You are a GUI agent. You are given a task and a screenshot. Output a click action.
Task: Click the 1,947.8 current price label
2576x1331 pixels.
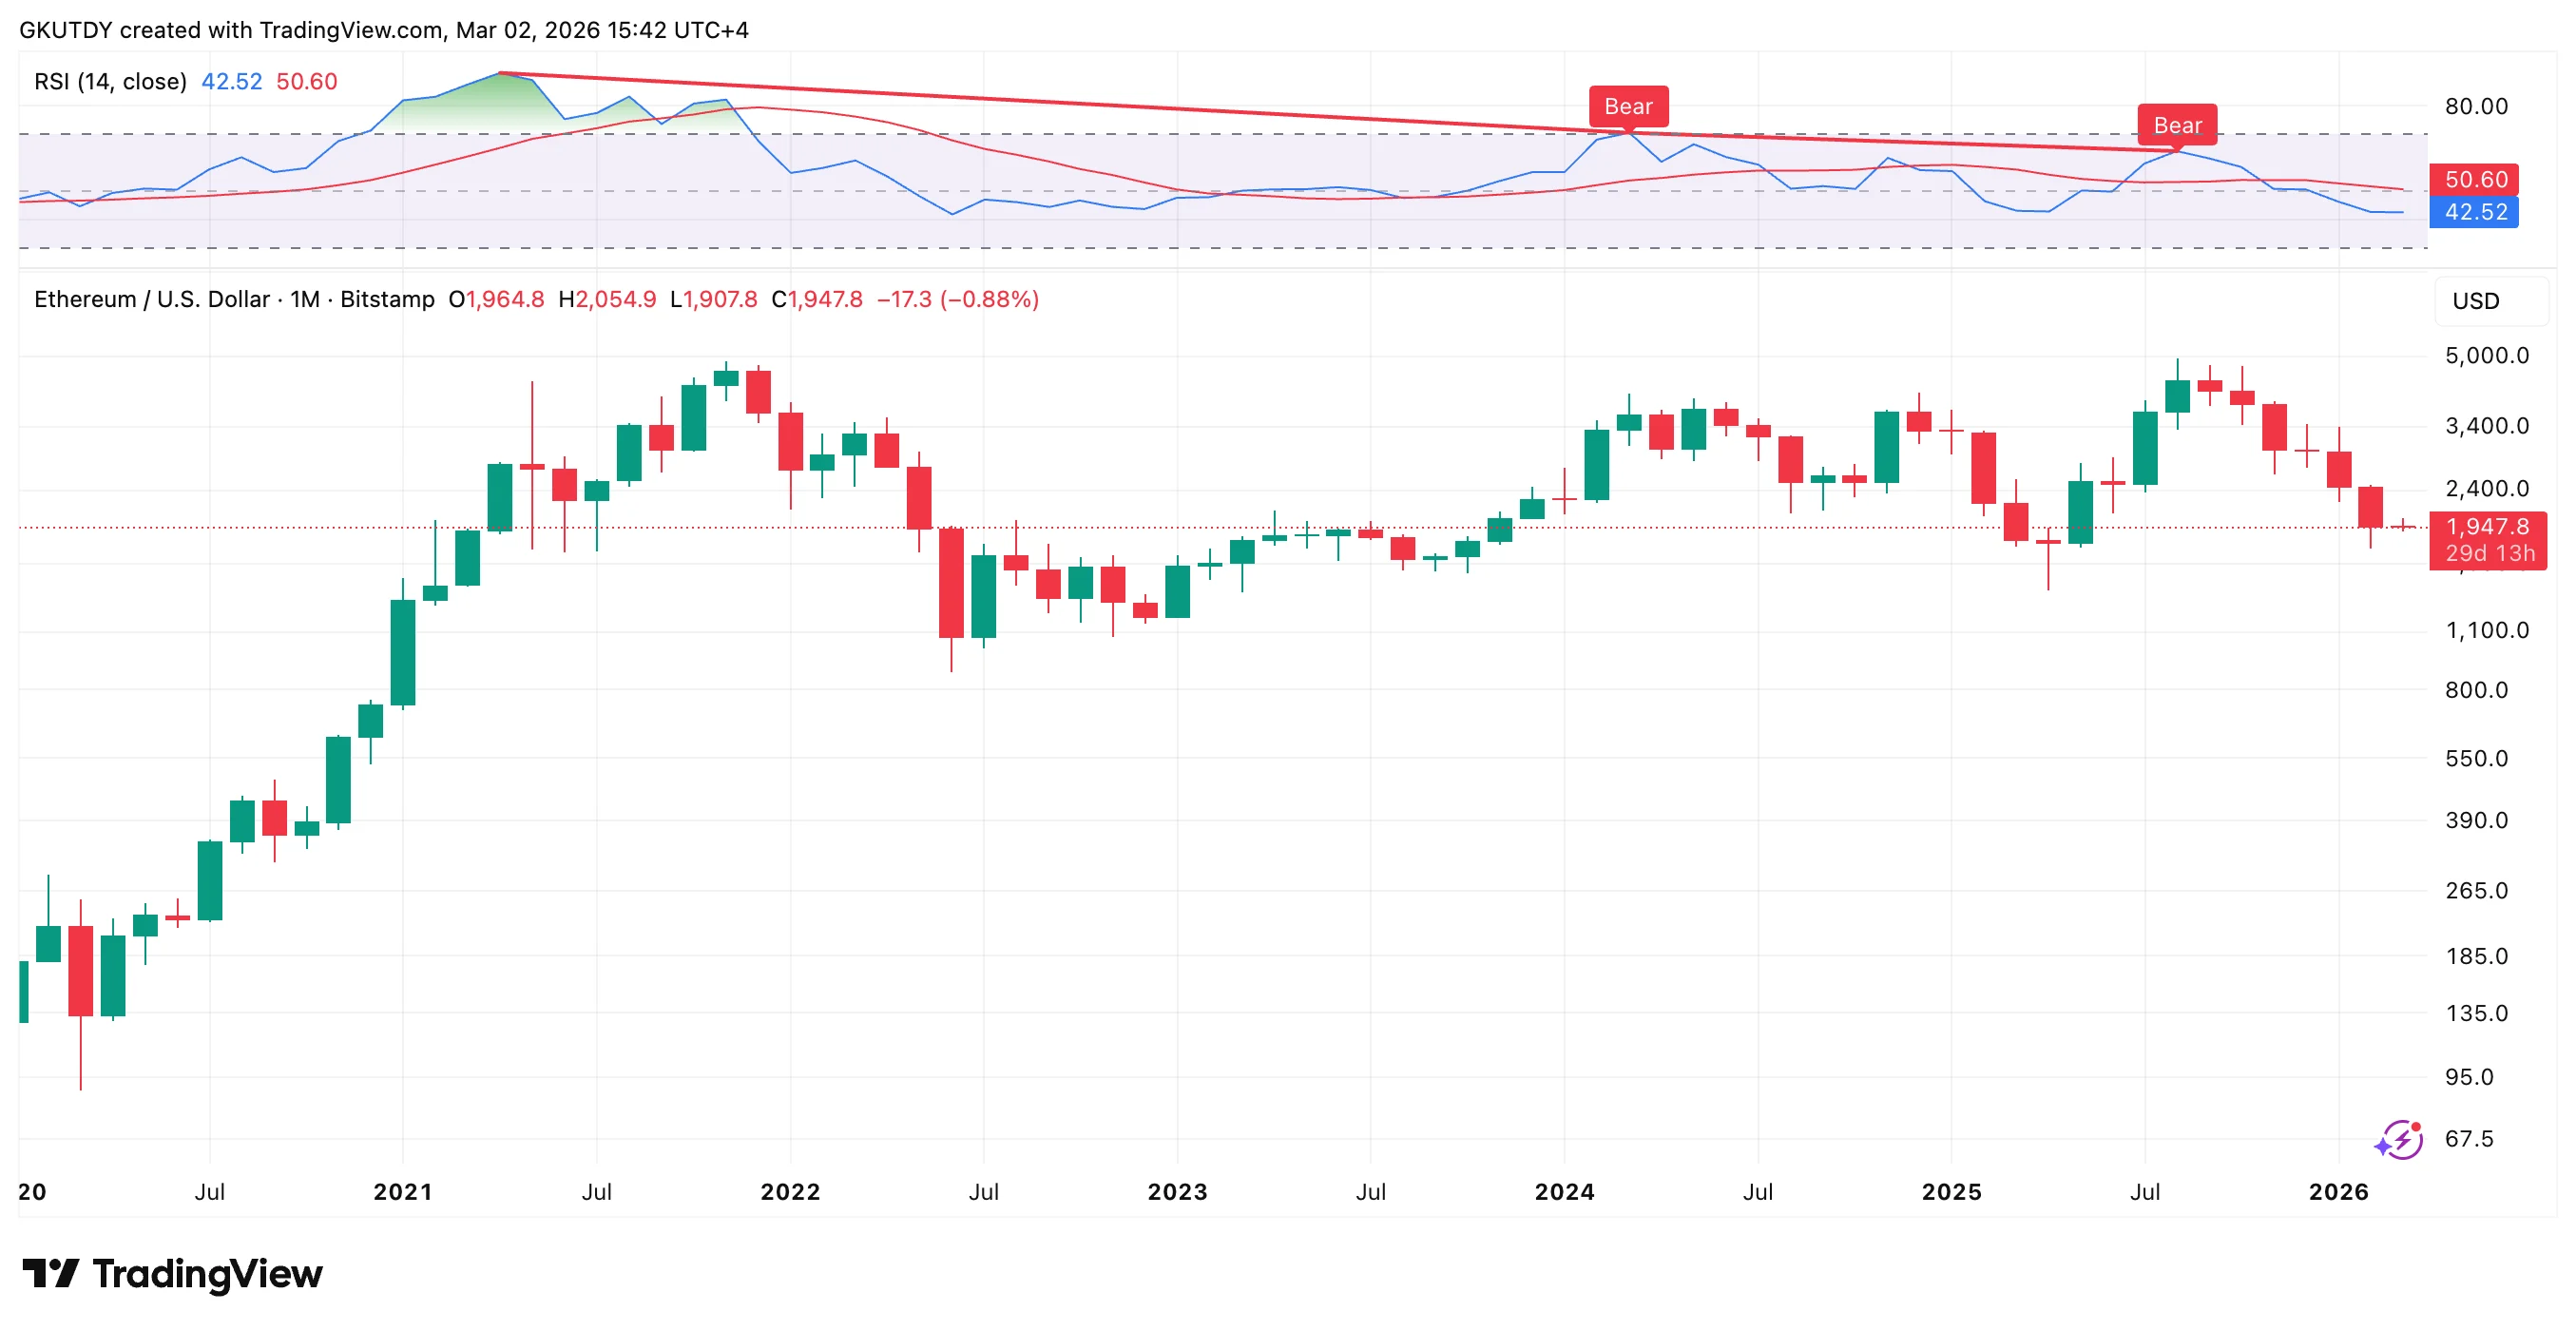click(2487, 527)
